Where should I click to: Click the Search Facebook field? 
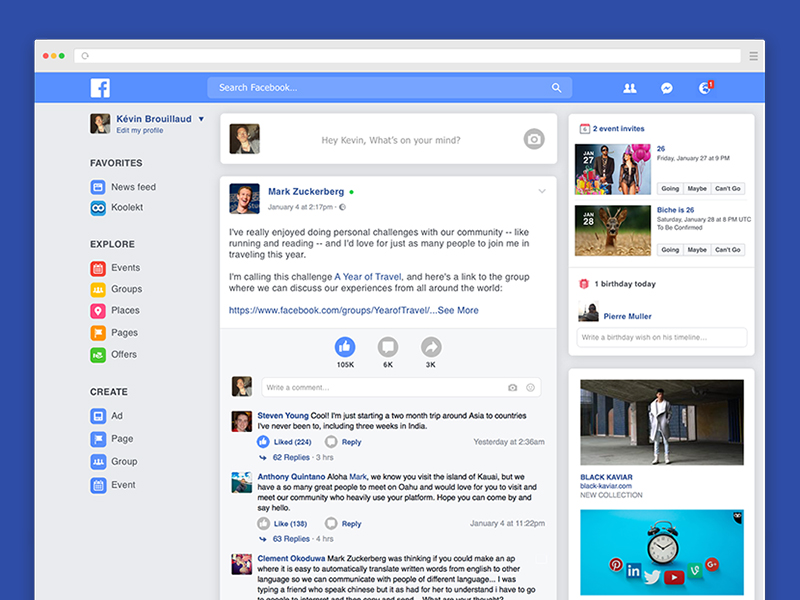pyautogui.click(x=389, y=88)
